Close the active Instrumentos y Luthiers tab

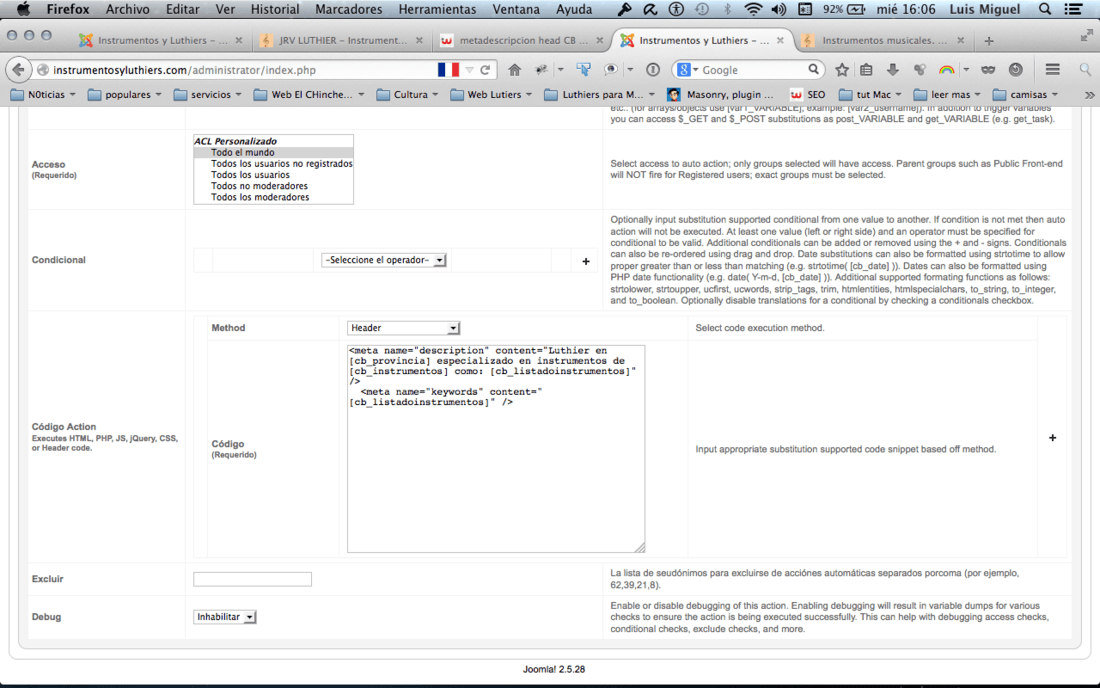pyautogui.click(x=780, y=41)
